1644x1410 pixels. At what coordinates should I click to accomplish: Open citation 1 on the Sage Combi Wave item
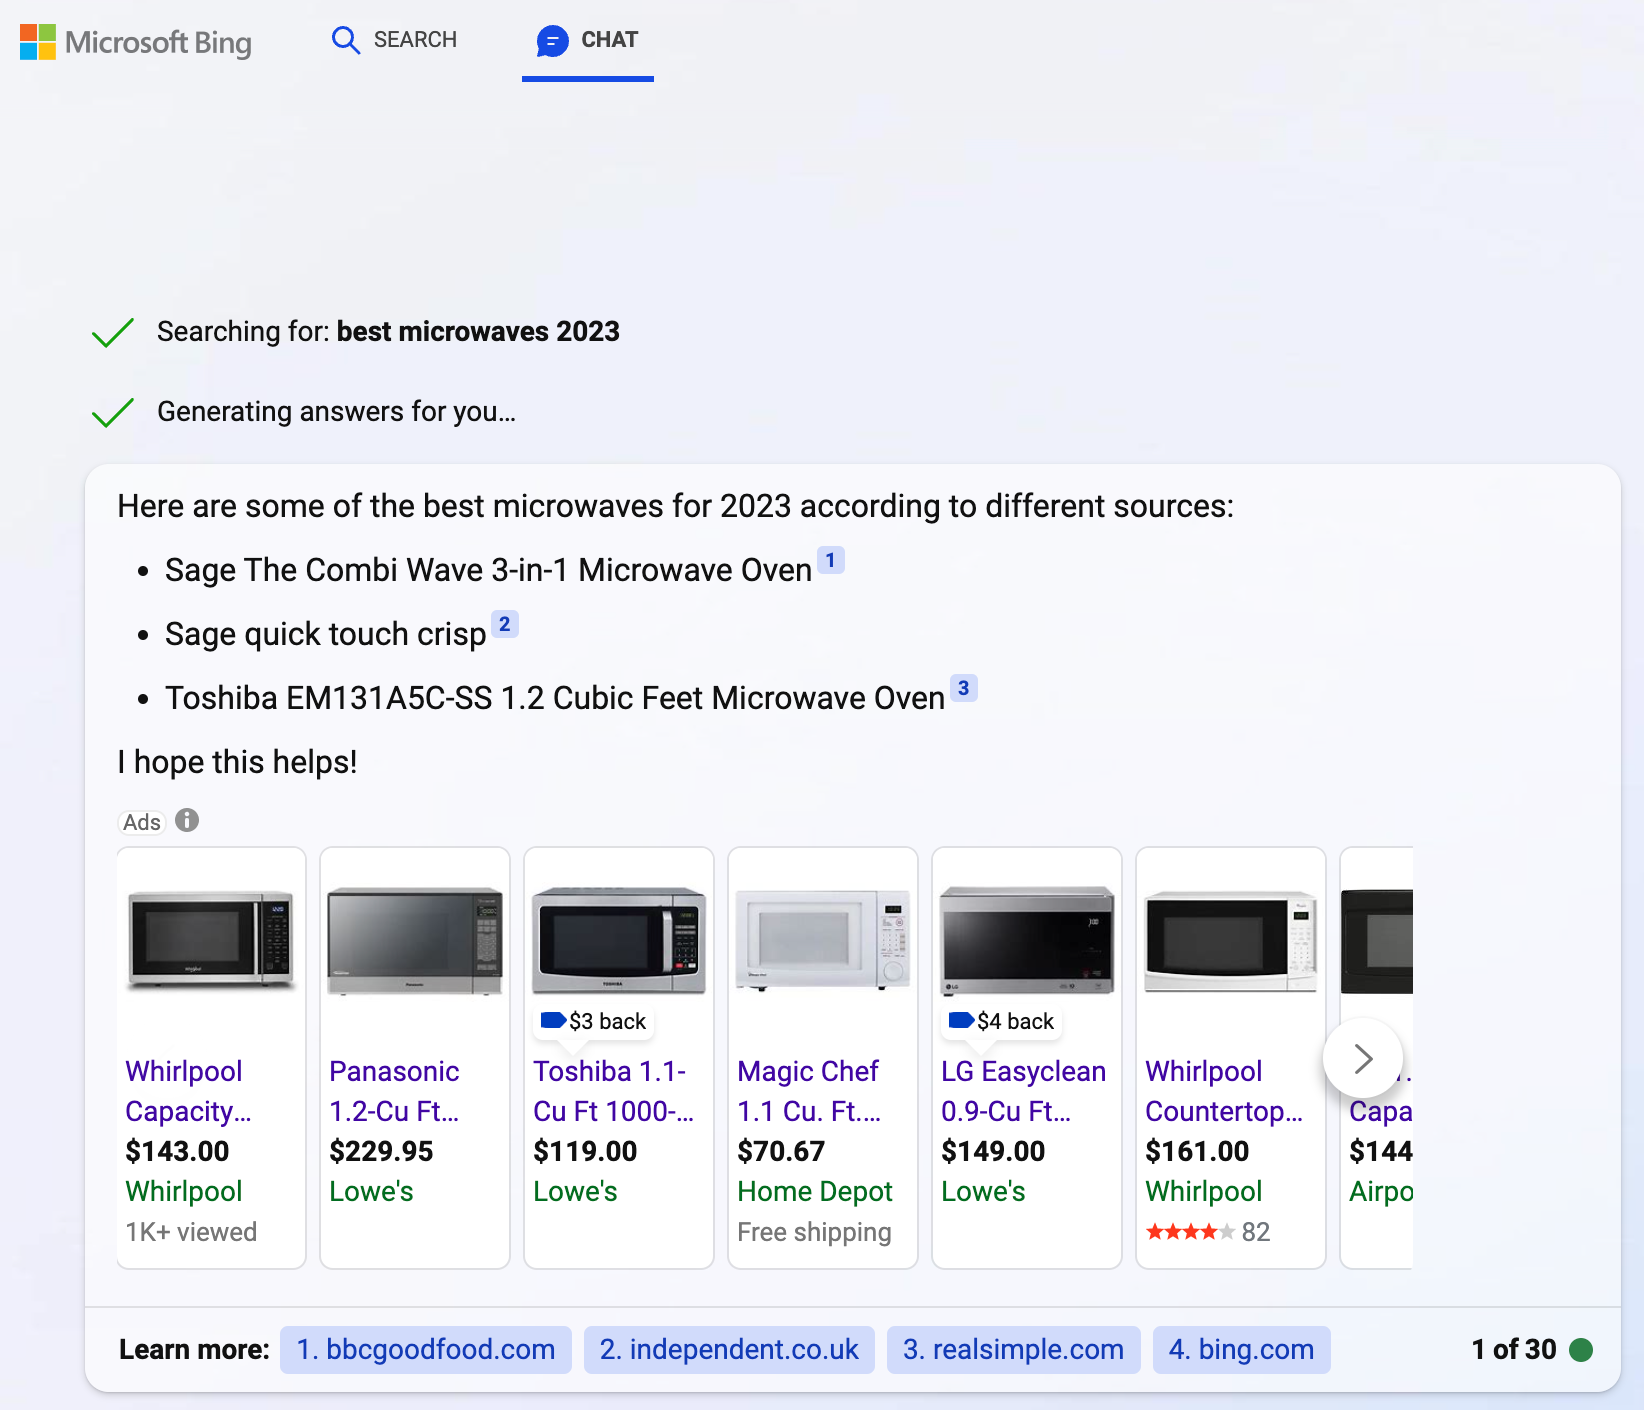coord(831,560)
